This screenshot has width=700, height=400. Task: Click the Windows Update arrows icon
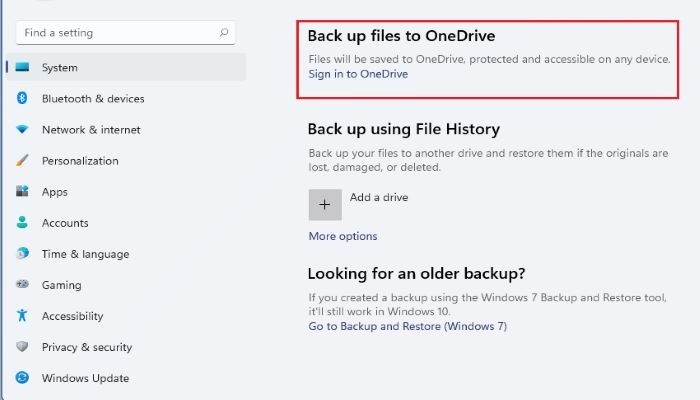coord(22,378)
